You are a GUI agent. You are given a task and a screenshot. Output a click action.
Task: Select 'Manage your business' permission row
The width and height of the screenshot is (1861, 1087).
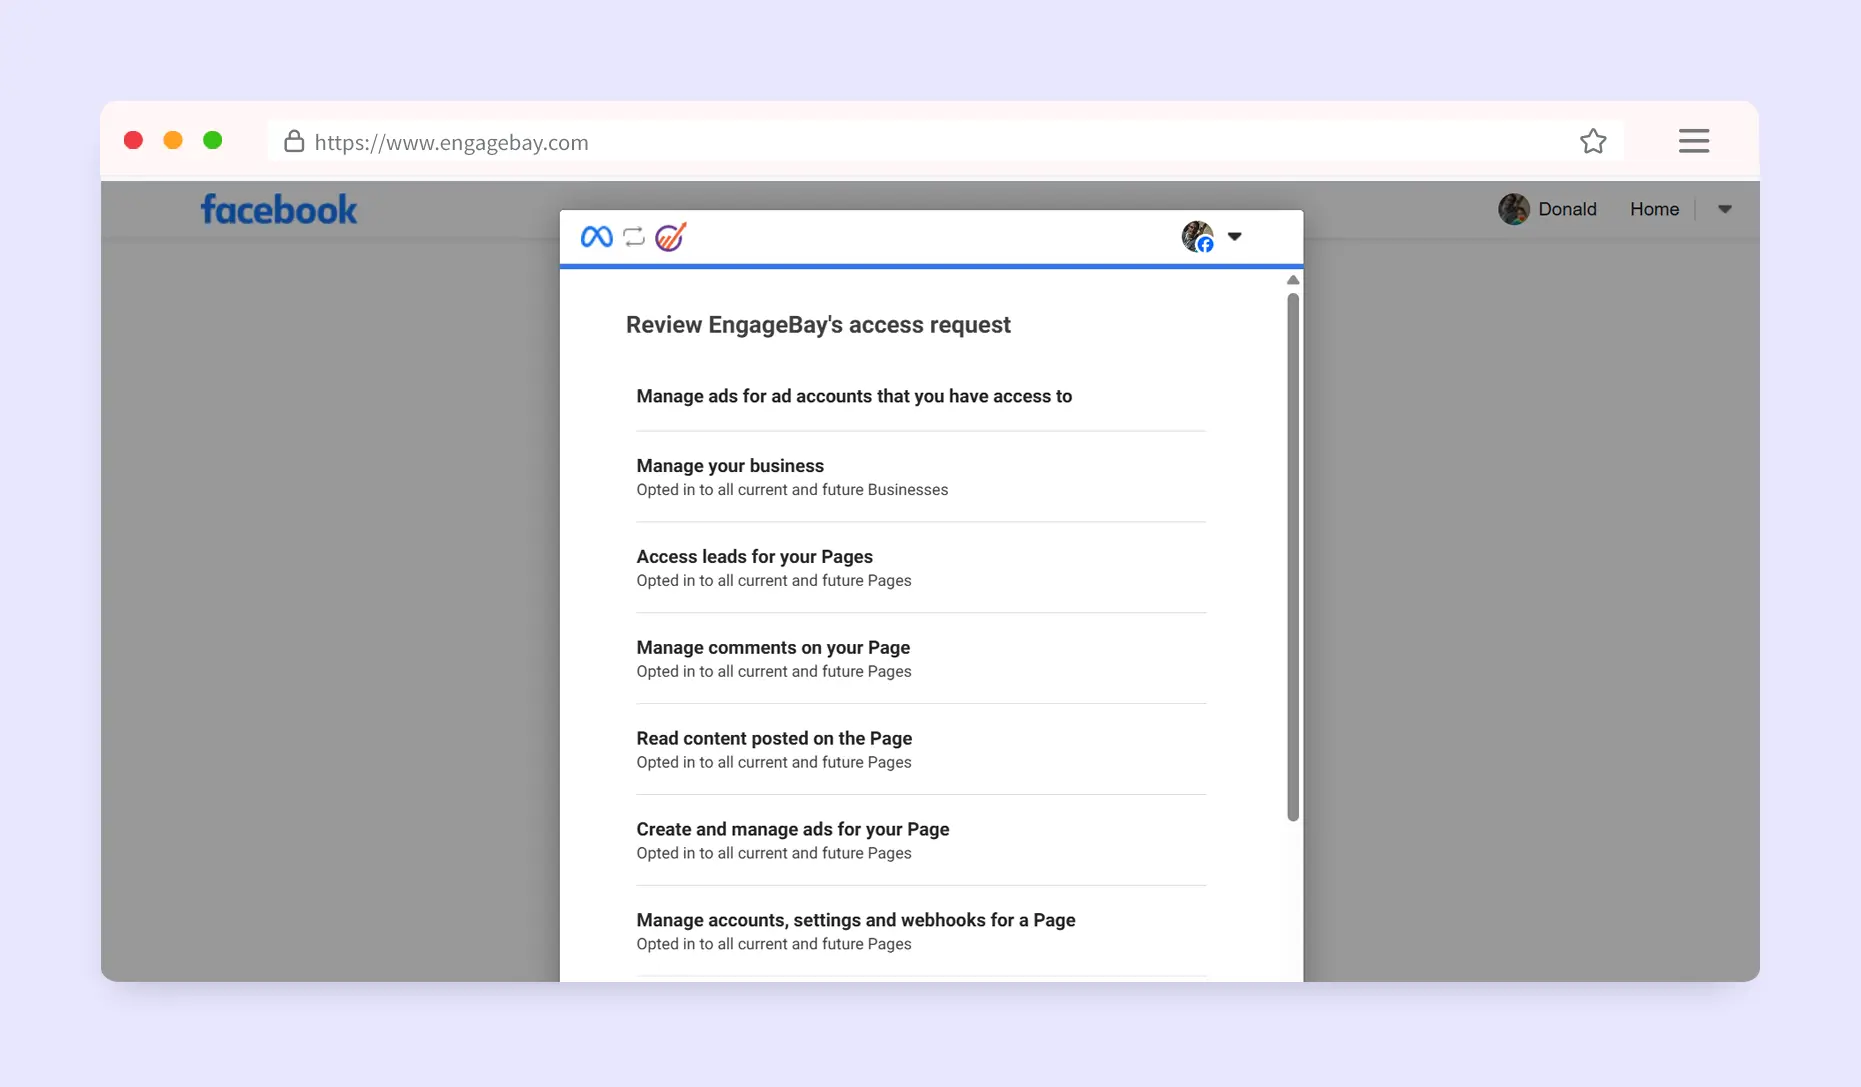(x=920, y=477)
